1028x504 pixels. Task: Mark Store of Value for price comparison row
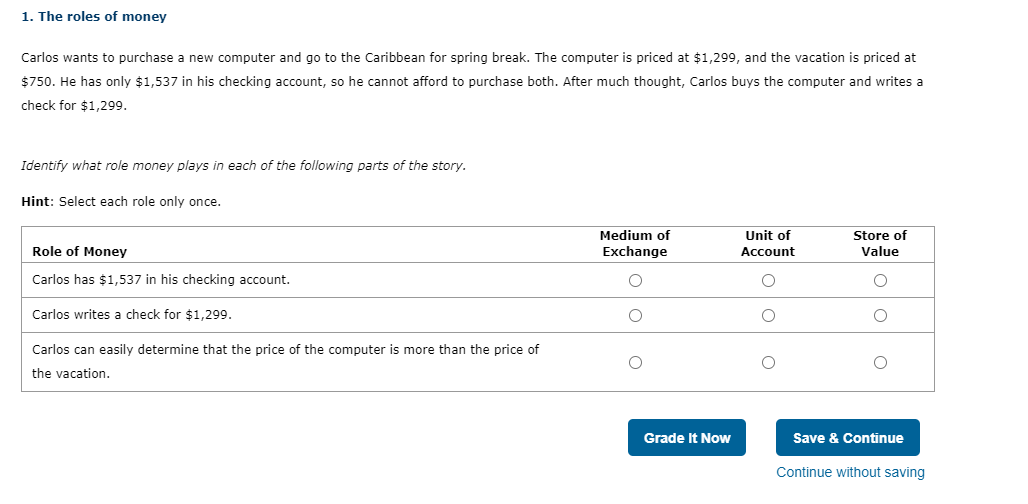[880, 362]
